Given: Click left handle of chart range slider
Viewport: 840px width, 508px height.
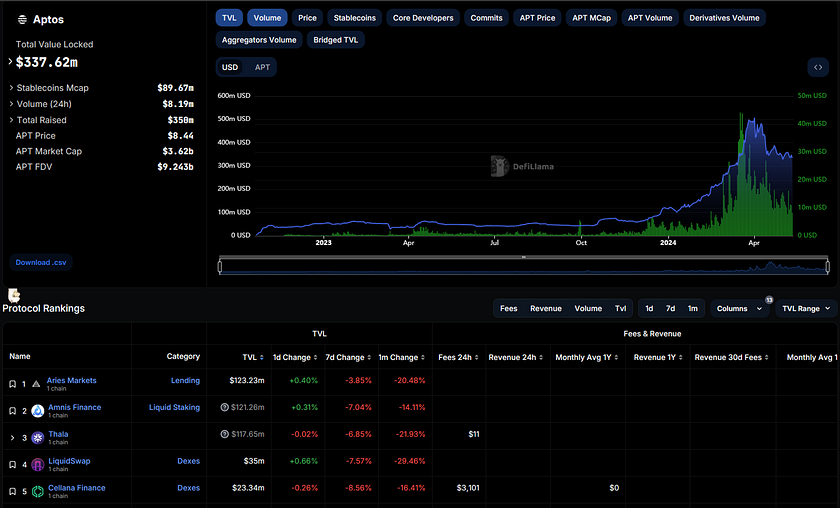Looking at the screenshot, I should pos(220,266).
